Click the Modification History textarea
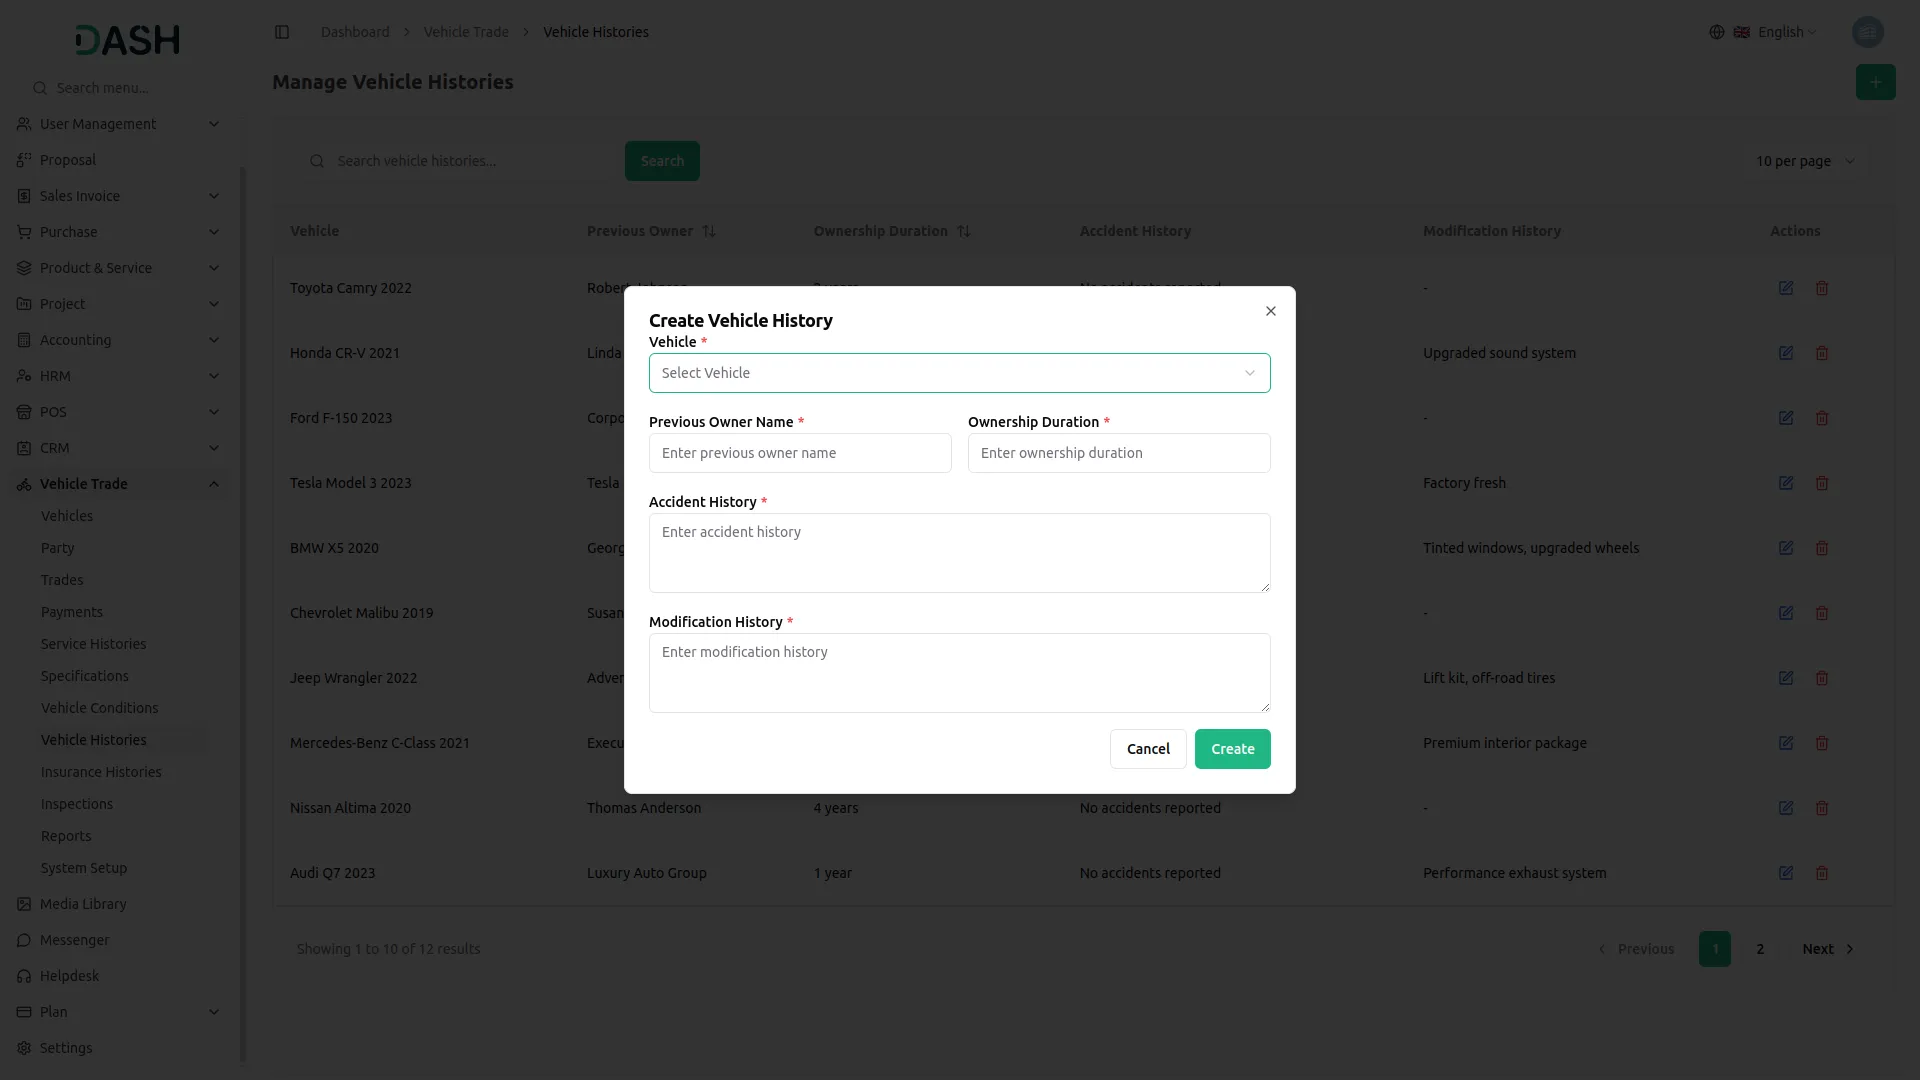This screenshot has height=1080, width=1920. pos(959,673)
